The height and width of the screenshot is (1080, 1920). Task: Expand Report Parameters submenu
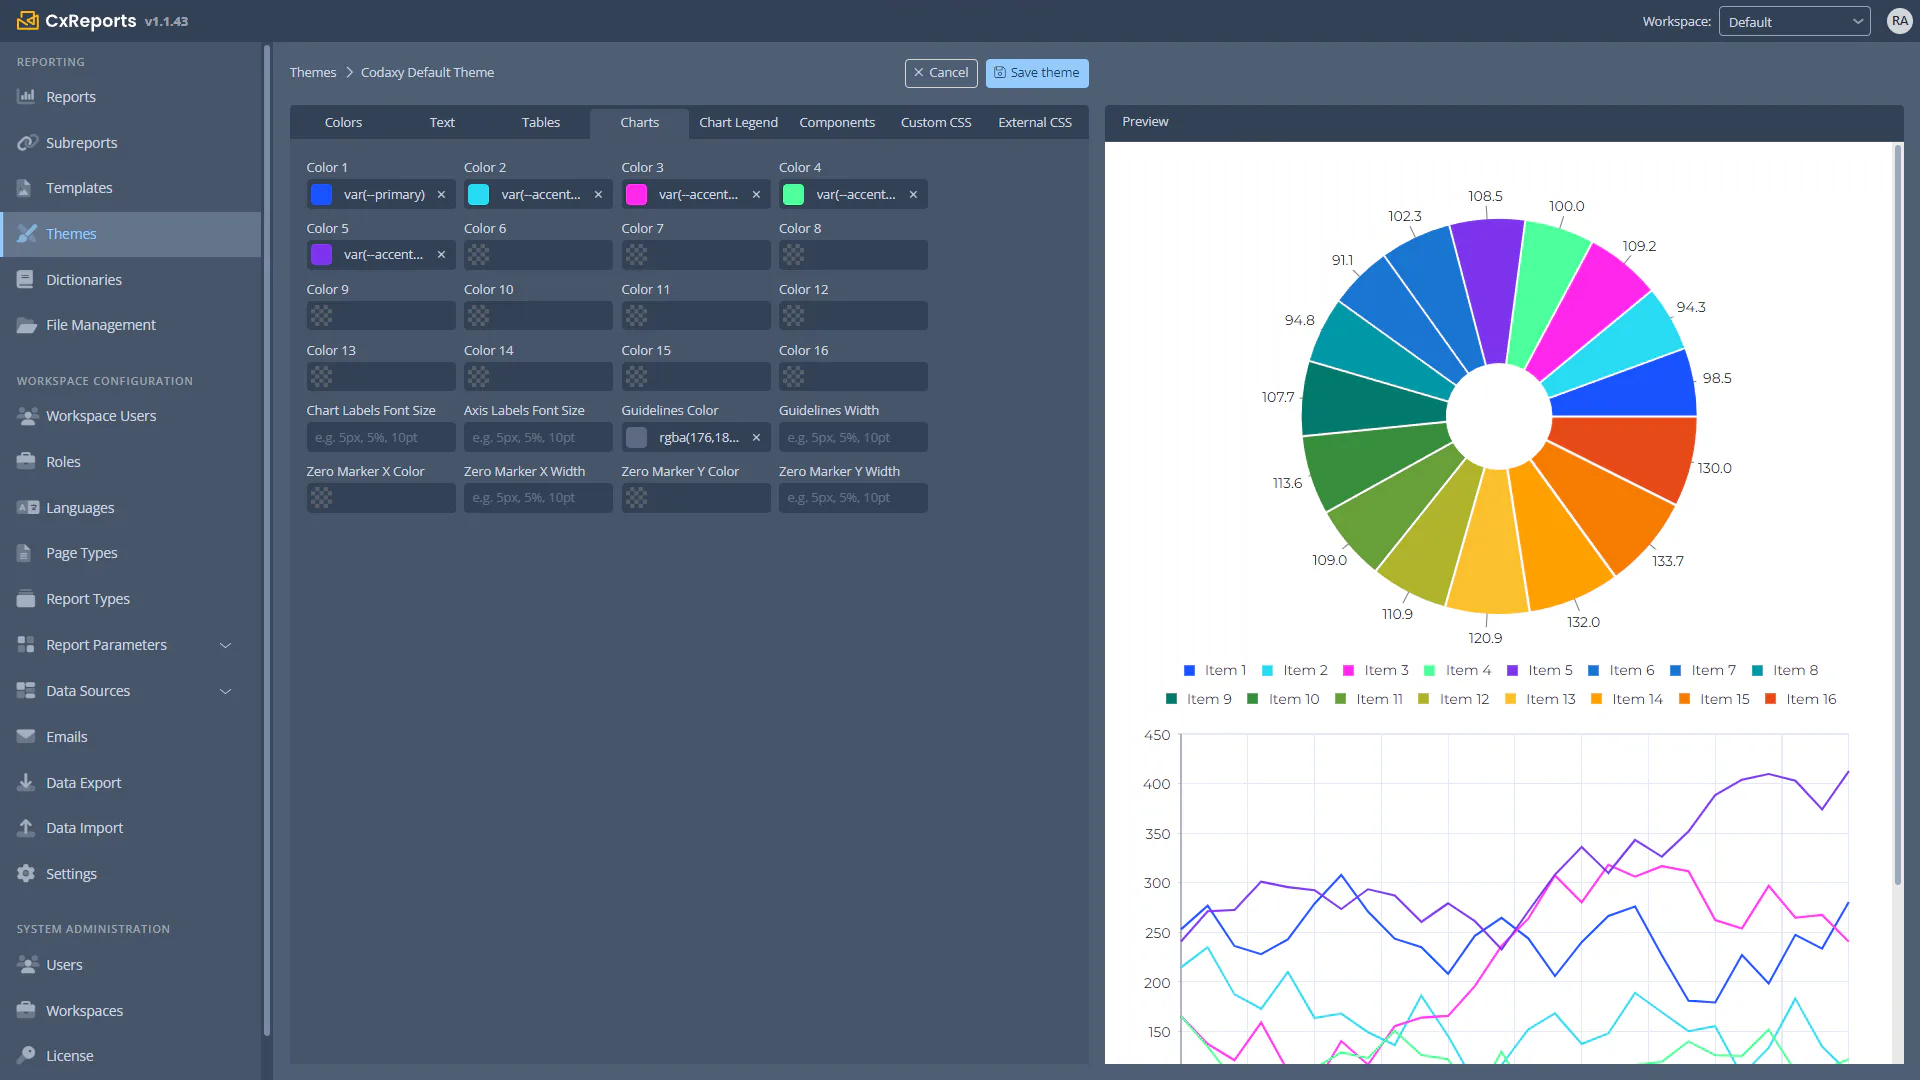point(225,646)
